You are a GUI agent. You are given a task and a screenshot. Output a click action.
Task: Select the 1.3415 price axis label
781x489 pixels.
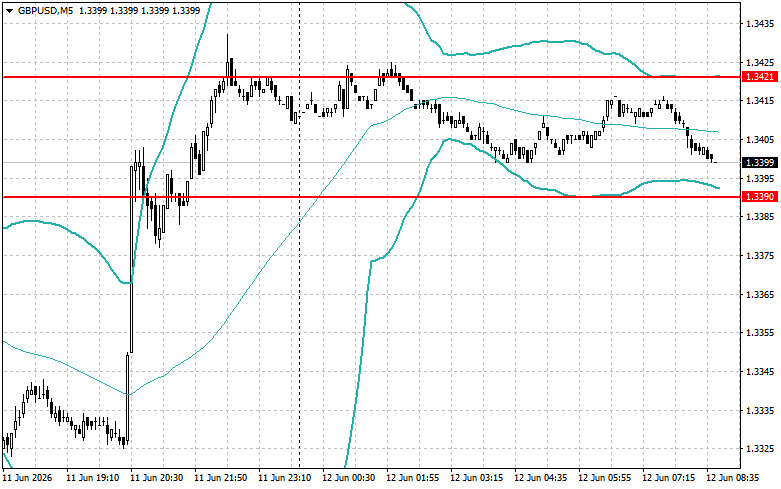(760, 101)
